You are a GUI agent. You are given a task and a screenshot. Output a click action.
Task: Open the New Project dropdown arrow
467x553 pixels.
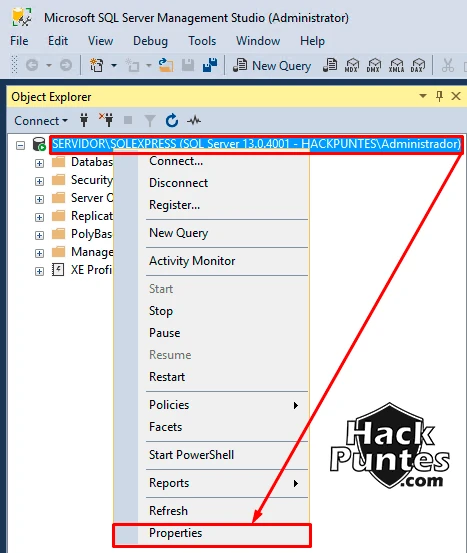(x=114, y=66)
